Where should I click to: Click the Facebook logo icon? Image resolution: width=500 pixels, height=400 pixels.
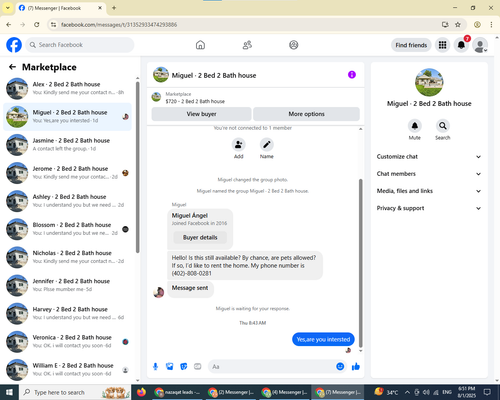click(x=14, y=45)
